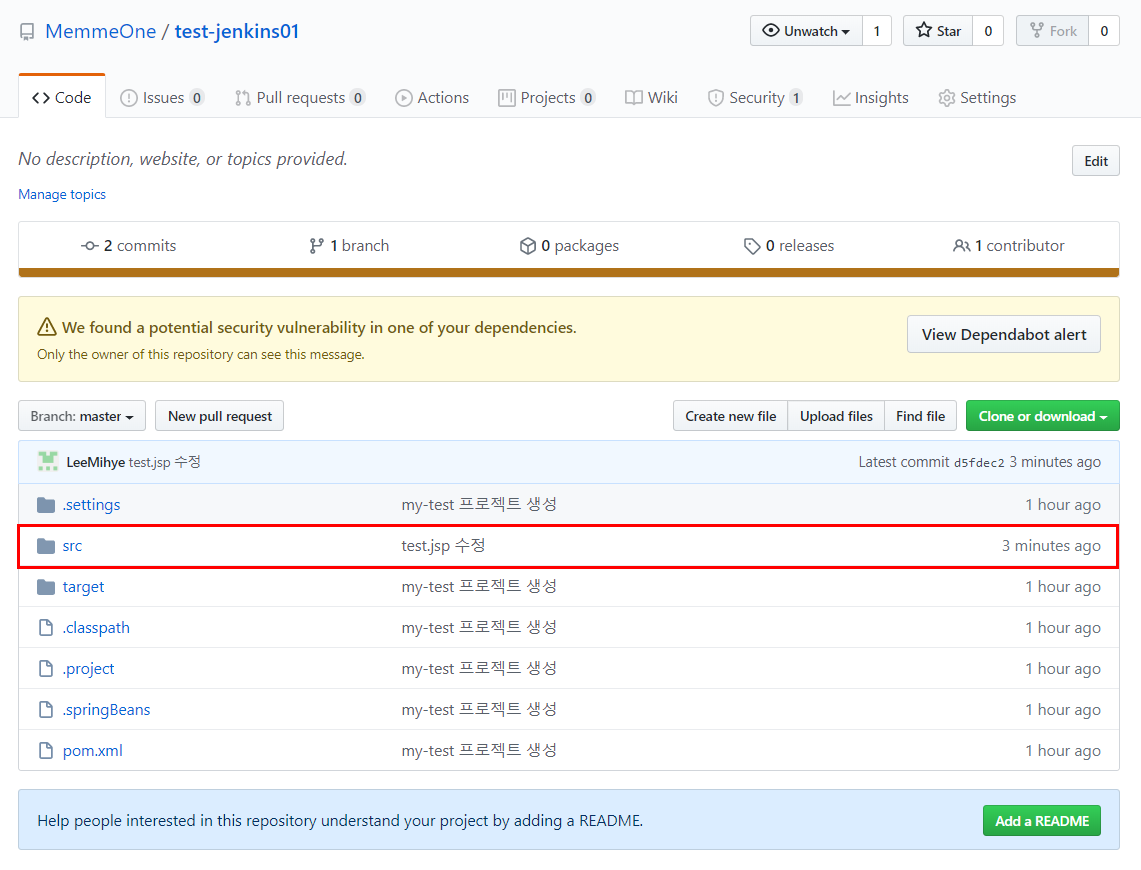Screen dimensions: 1141x870
Task: Open the pom.xml file
Action: 92,751
